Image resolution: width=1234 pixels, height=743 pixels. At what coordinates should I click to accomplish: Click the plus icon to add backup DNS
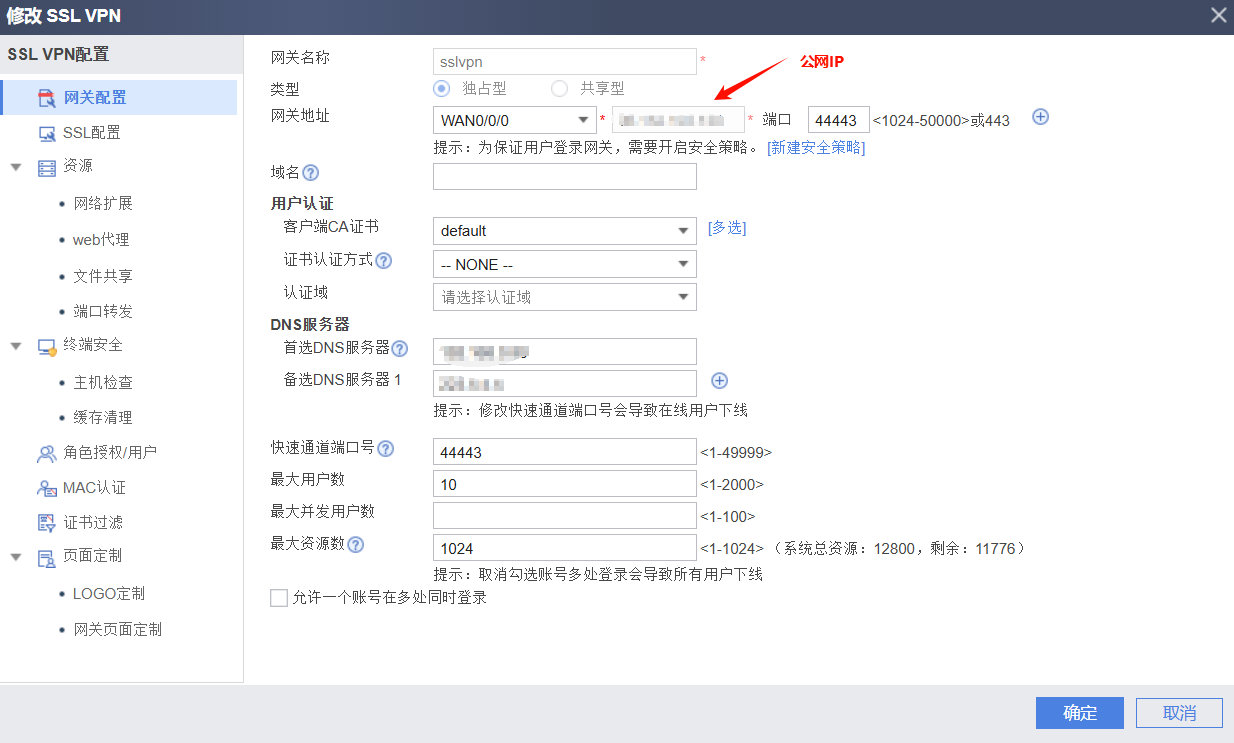point(719,380)
